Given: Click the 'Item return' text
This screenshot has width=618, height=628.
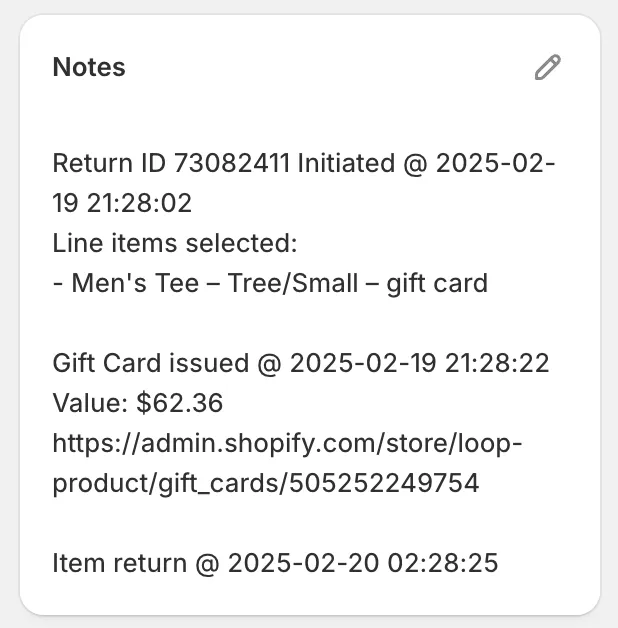Looking at the screenshot, I should click(x=120, y=563).
